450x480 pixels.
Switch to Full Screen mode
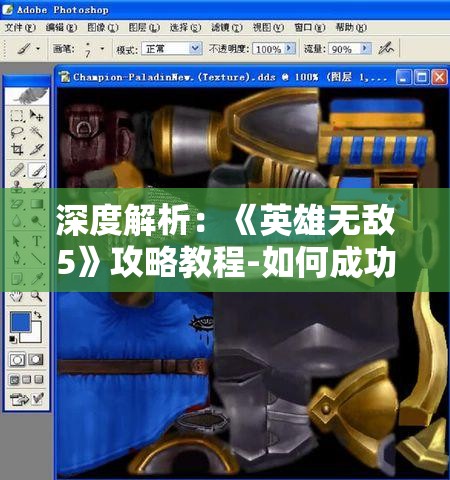click(39, 380)
